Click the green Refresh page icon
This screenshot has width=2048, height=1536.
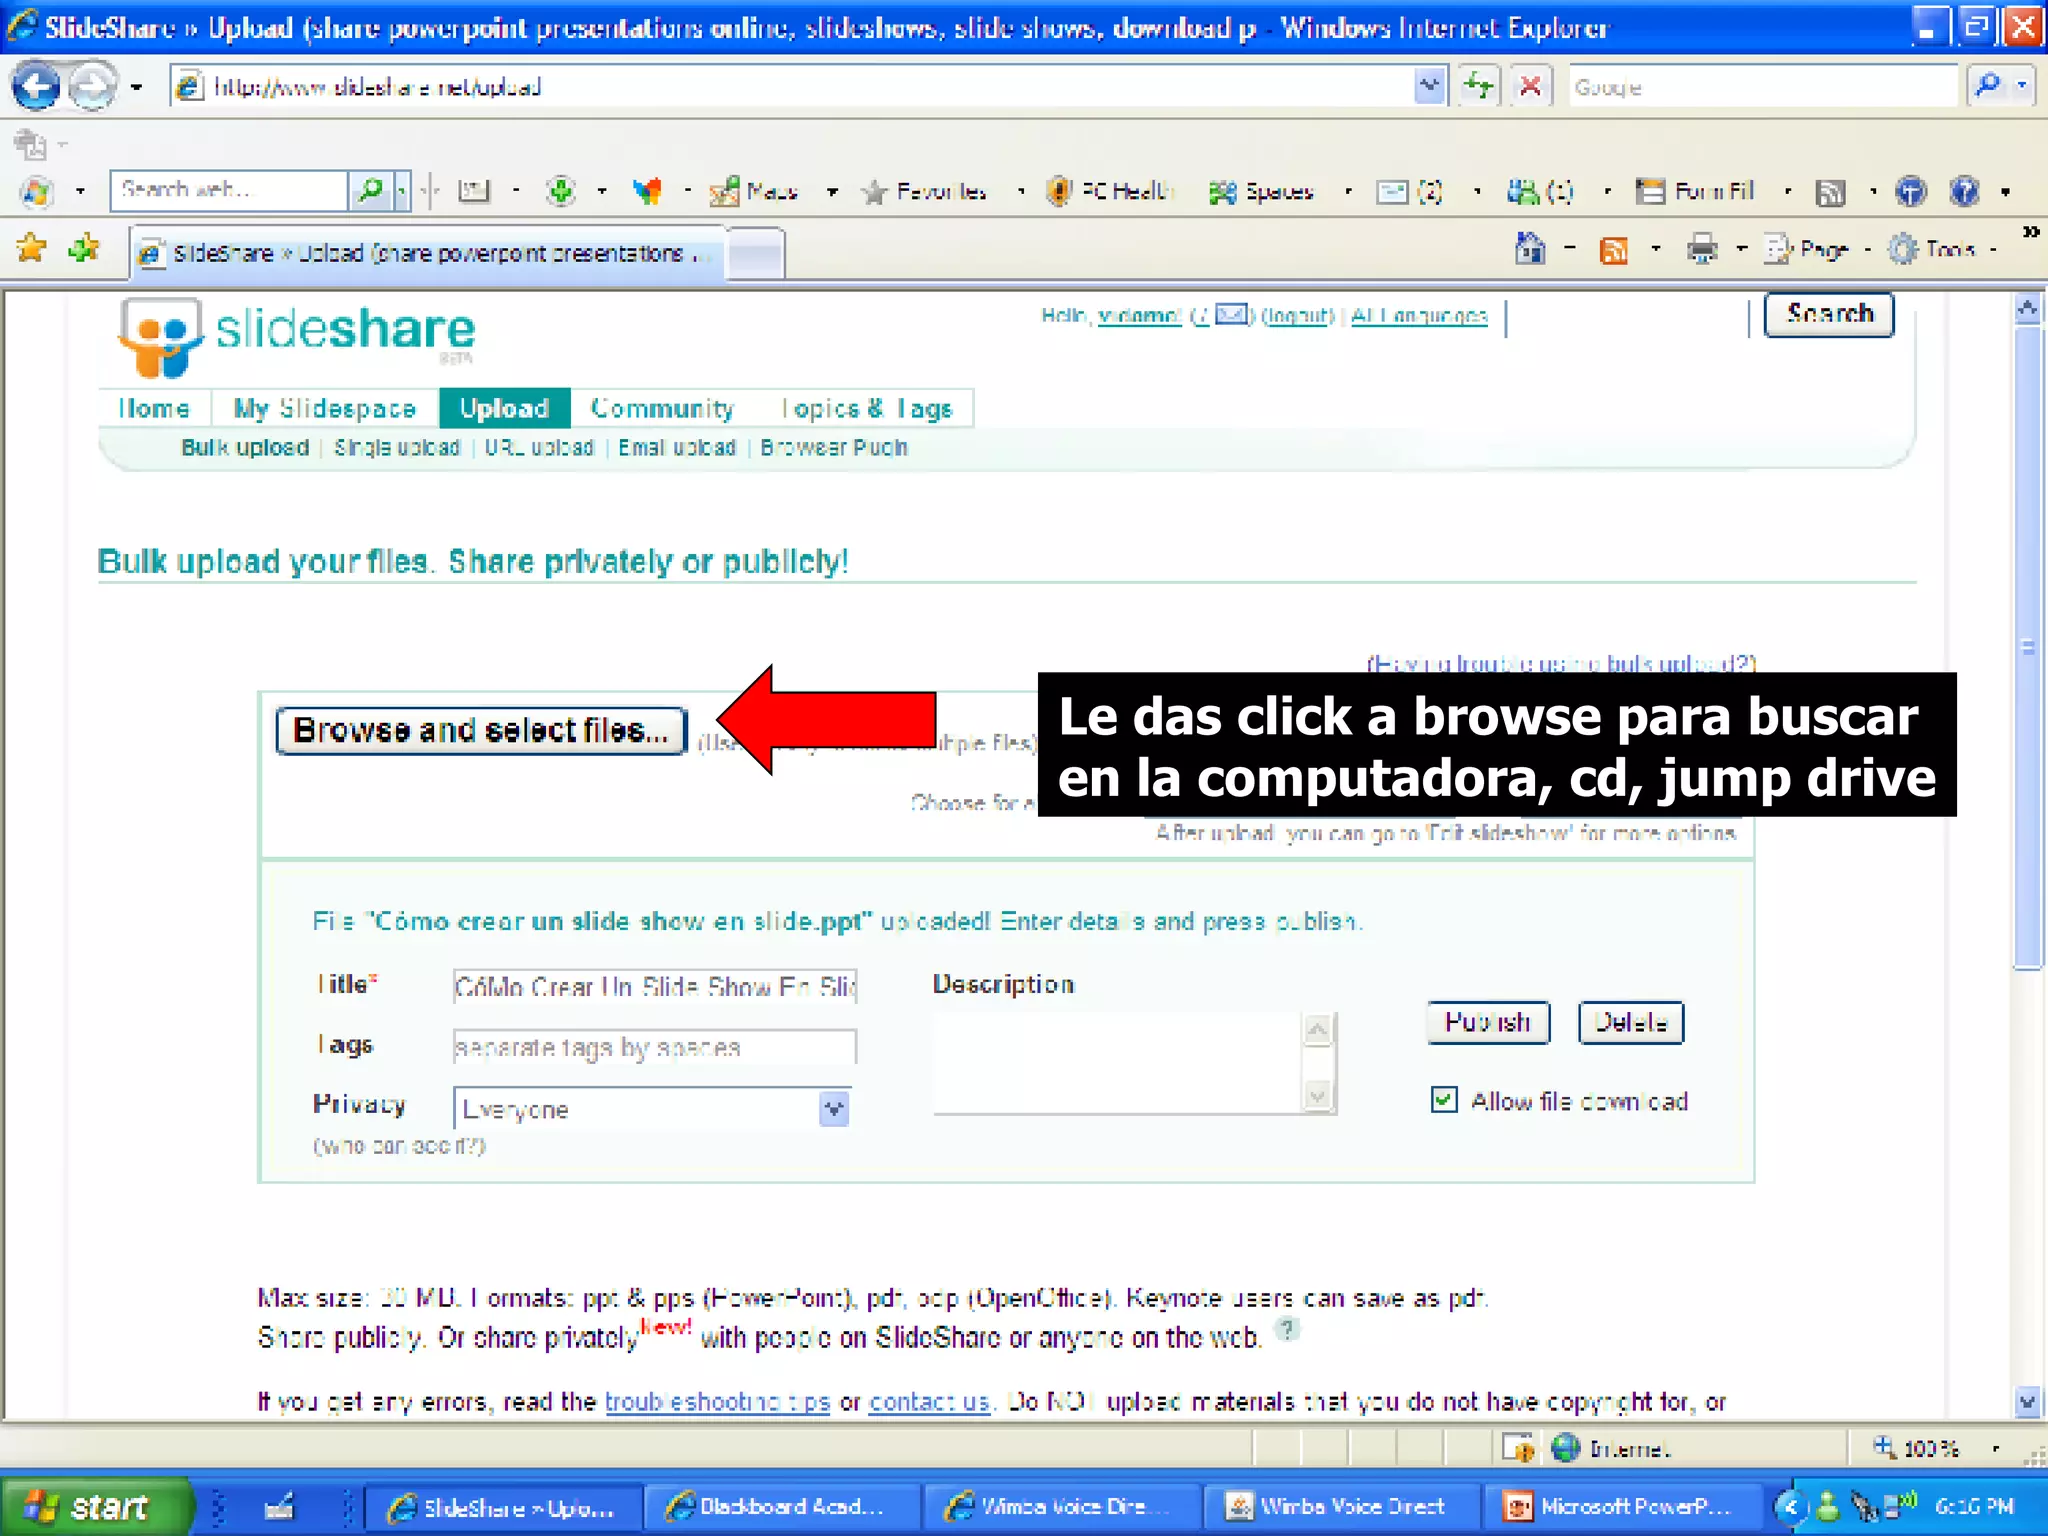point(1479,87)
